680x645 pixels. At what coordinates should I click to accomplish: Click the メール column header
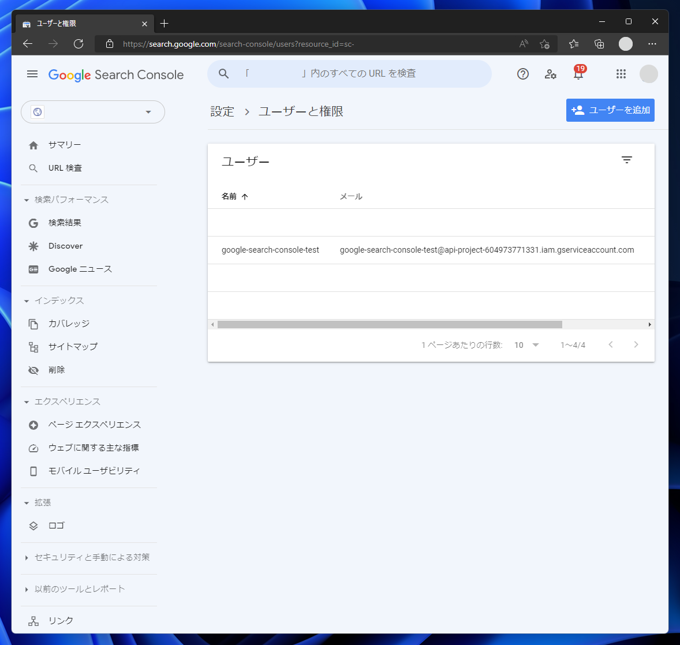[351, 196]
